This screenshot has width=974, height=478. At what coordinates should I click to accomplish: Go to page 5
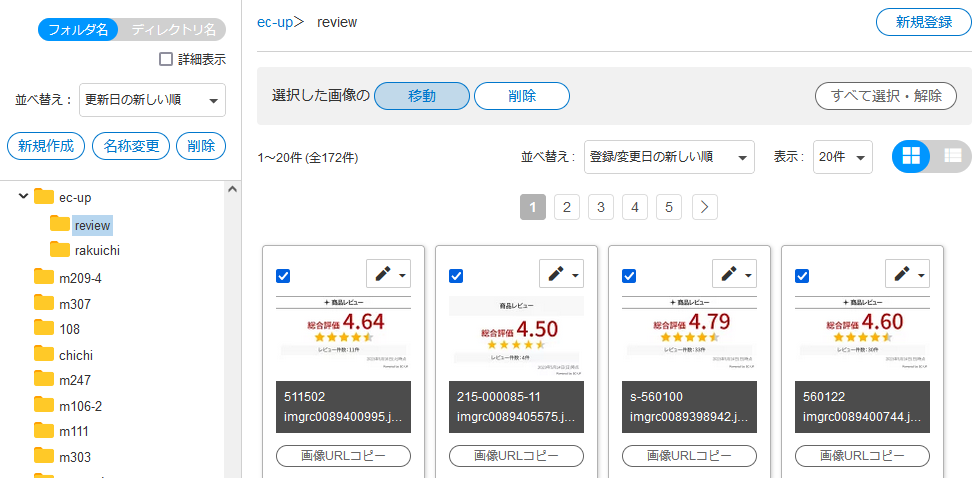pyautogui.click(x=669, y=207)
